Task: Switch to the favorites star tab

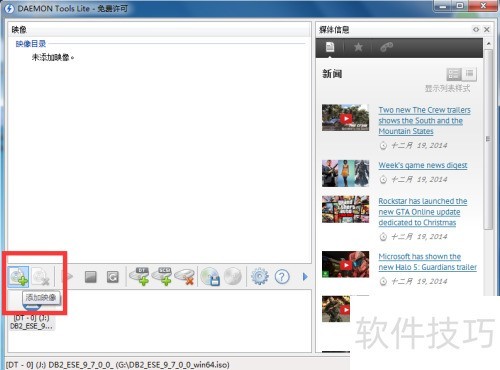Action: (x=358, y=47)
